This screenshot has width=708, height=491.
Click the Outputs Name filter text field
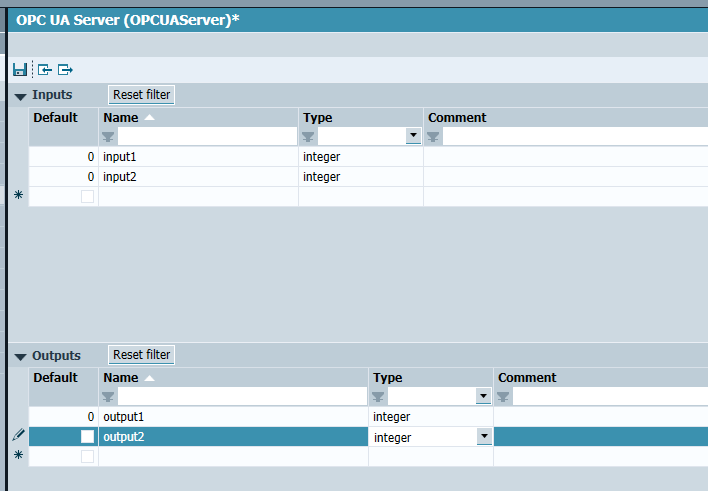pos(242,396)
